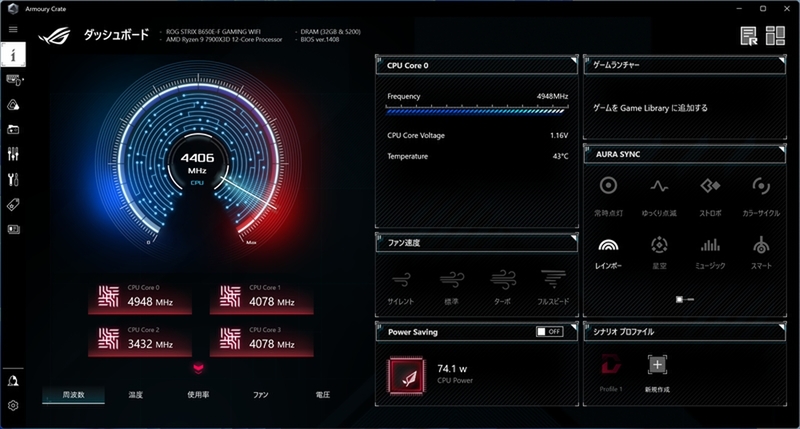
Task: Open Aura Sync triangle icon in sidebar
Action: (x=13, y=105)
